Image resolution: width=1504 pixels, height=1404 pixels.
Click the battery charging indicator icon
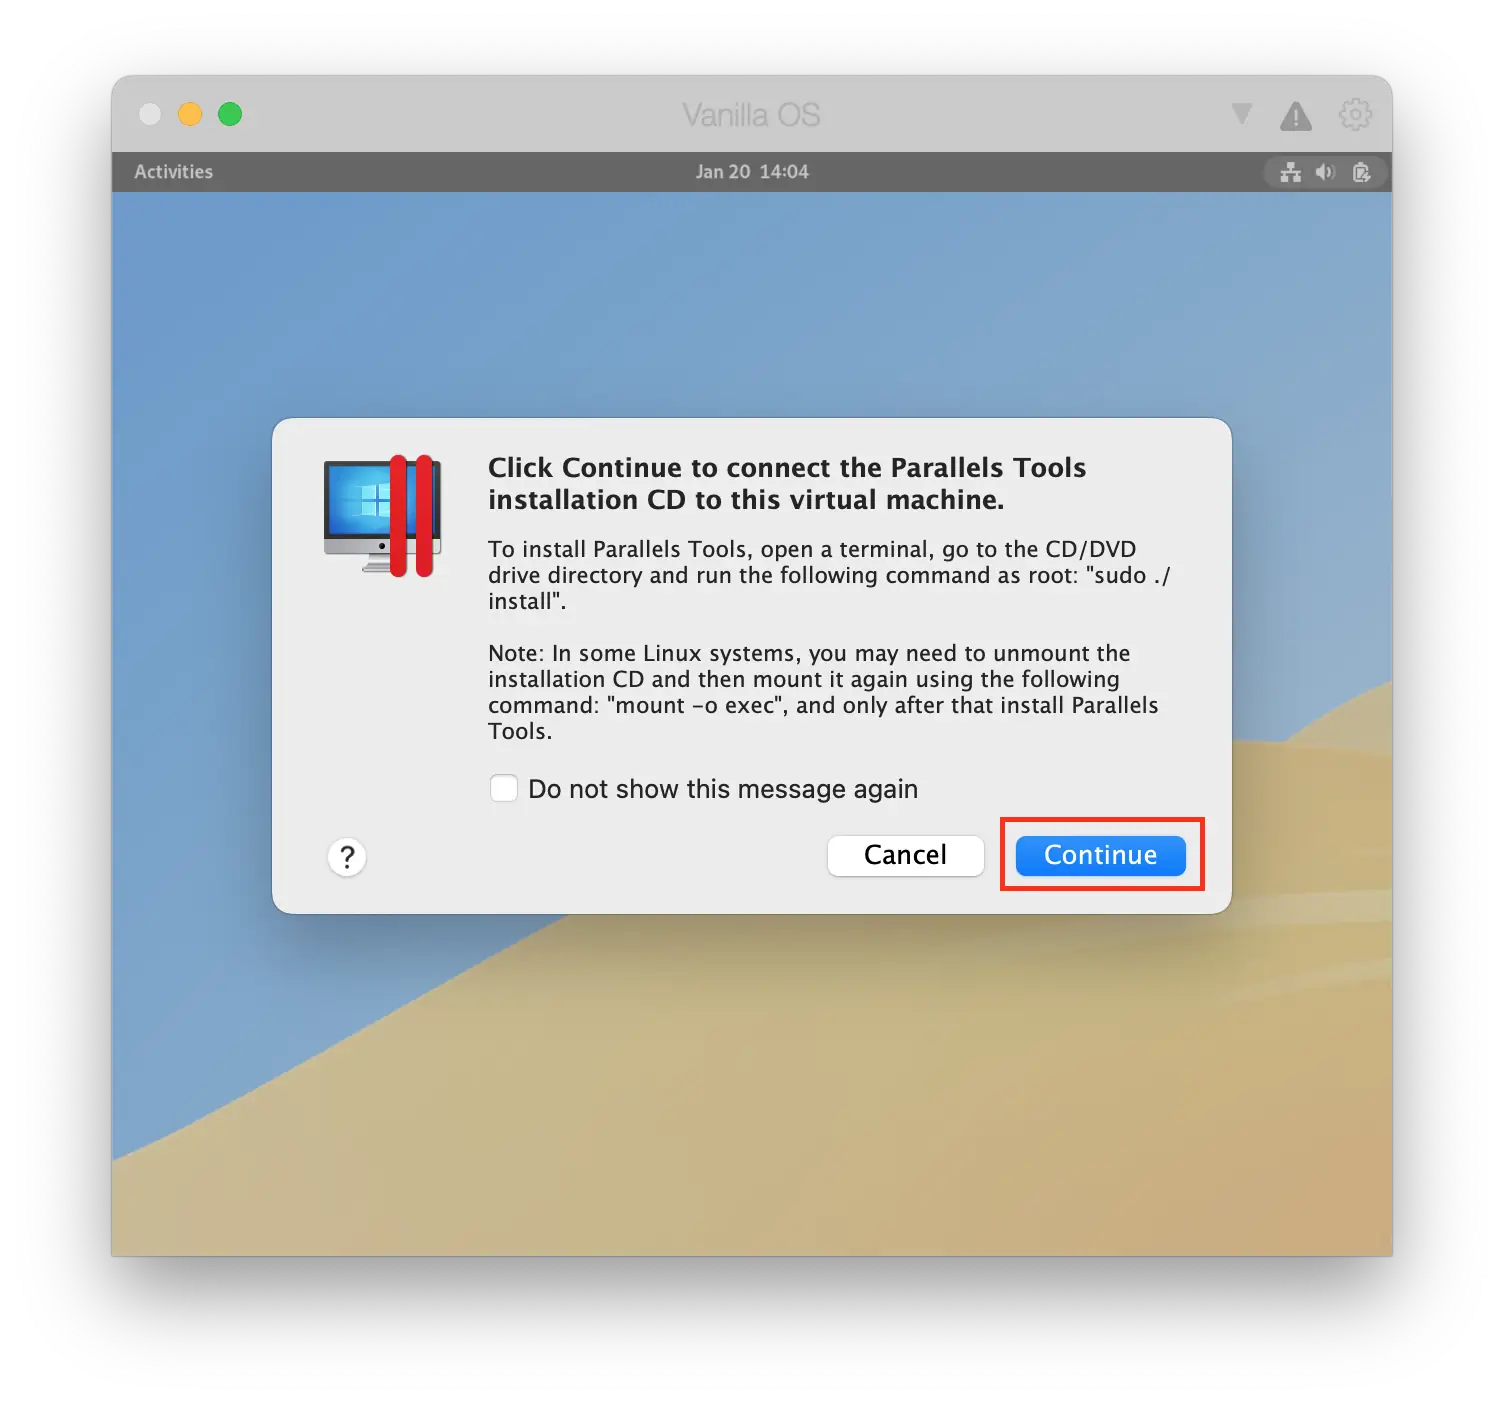(1361, 172)
